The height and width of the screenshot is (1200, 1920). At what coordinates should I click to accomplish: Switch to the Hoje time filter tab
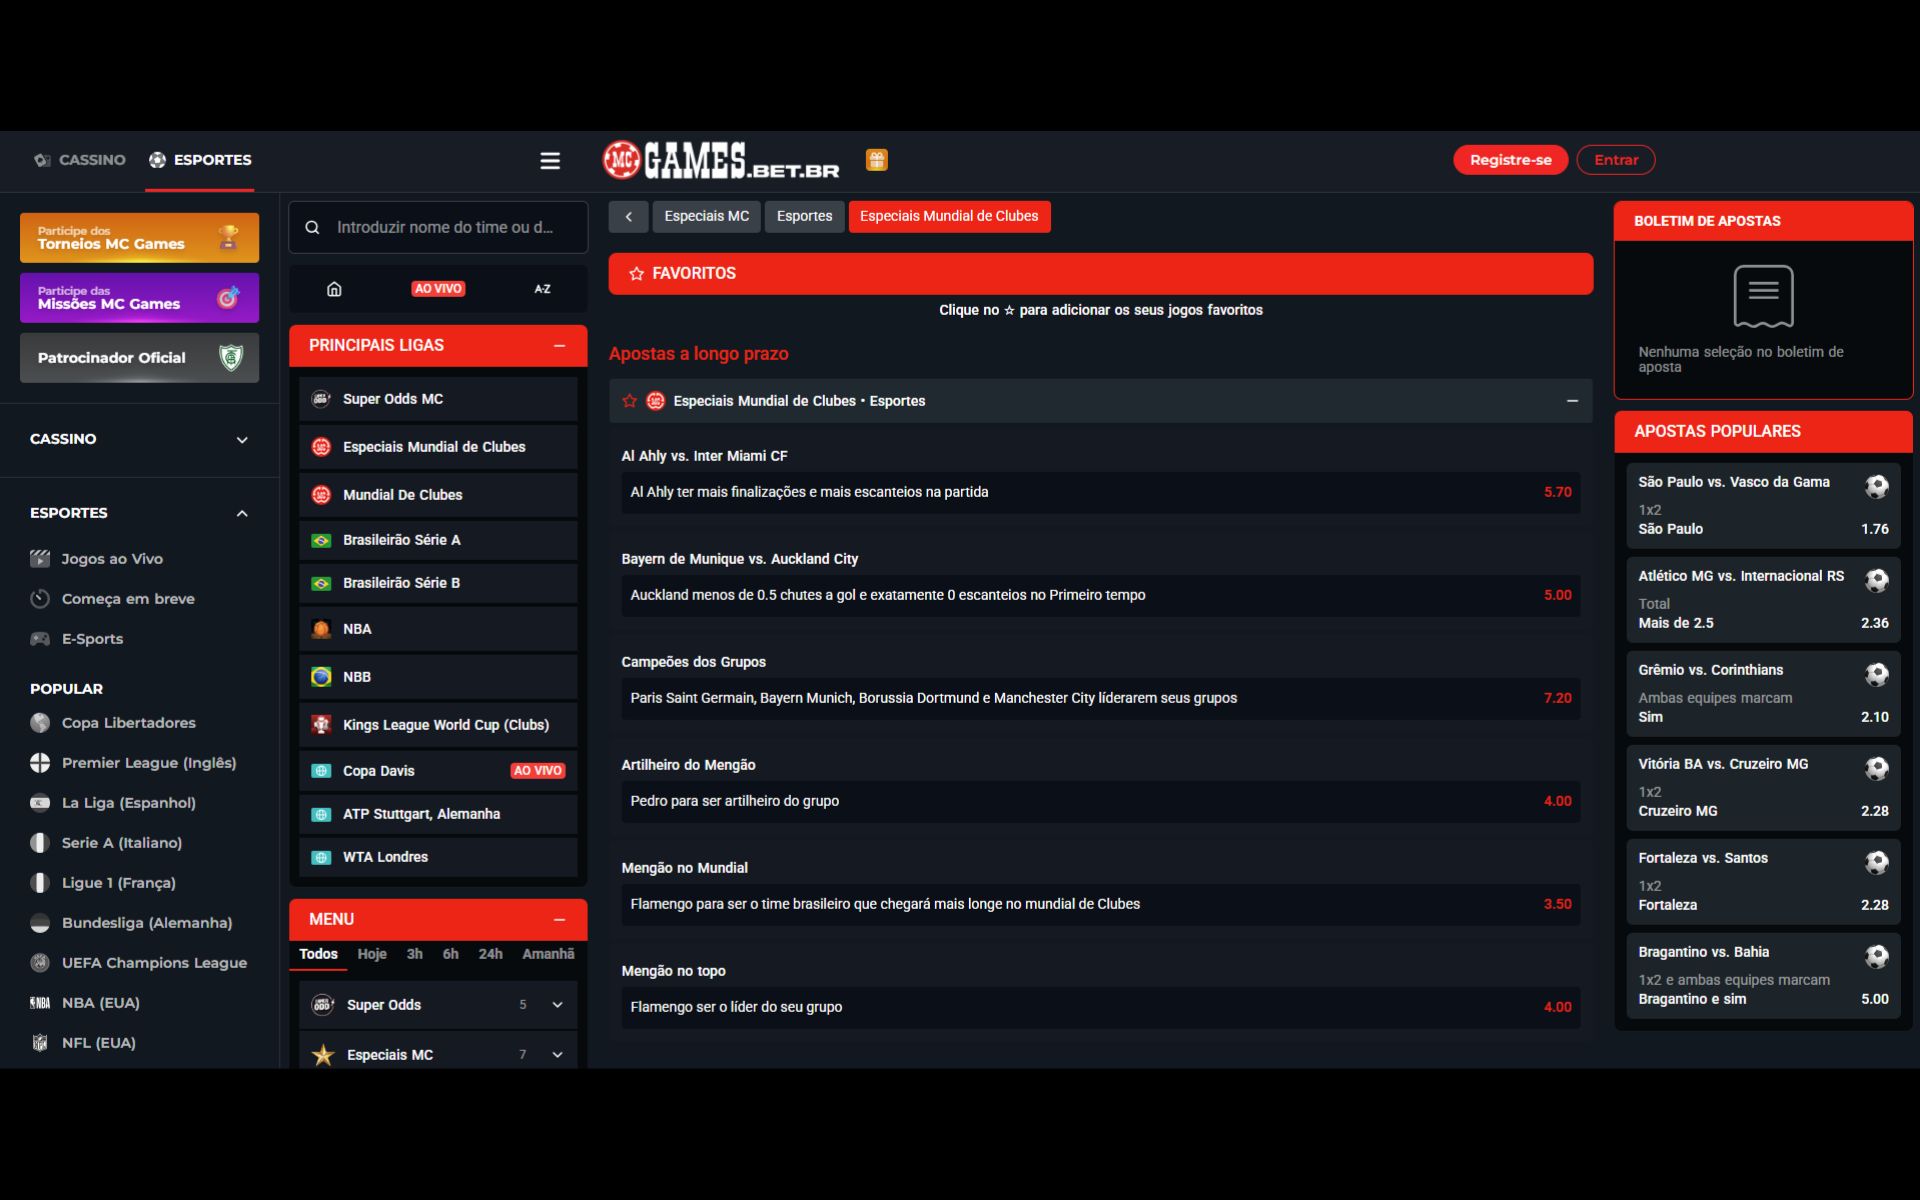[x=372, y=954]
